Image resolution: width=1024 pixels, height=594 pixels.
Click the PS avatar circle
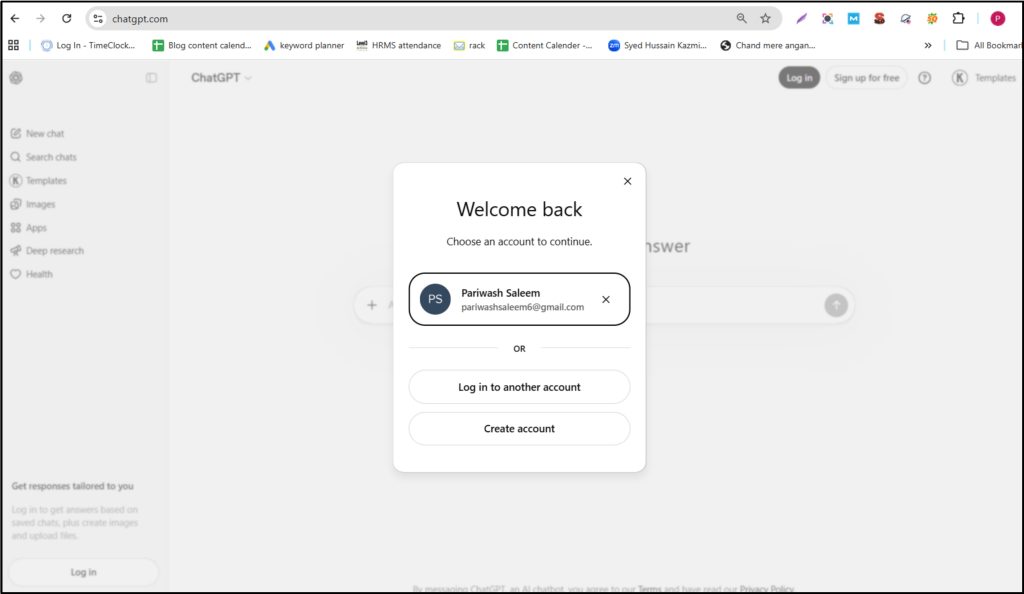pos(435,299)
